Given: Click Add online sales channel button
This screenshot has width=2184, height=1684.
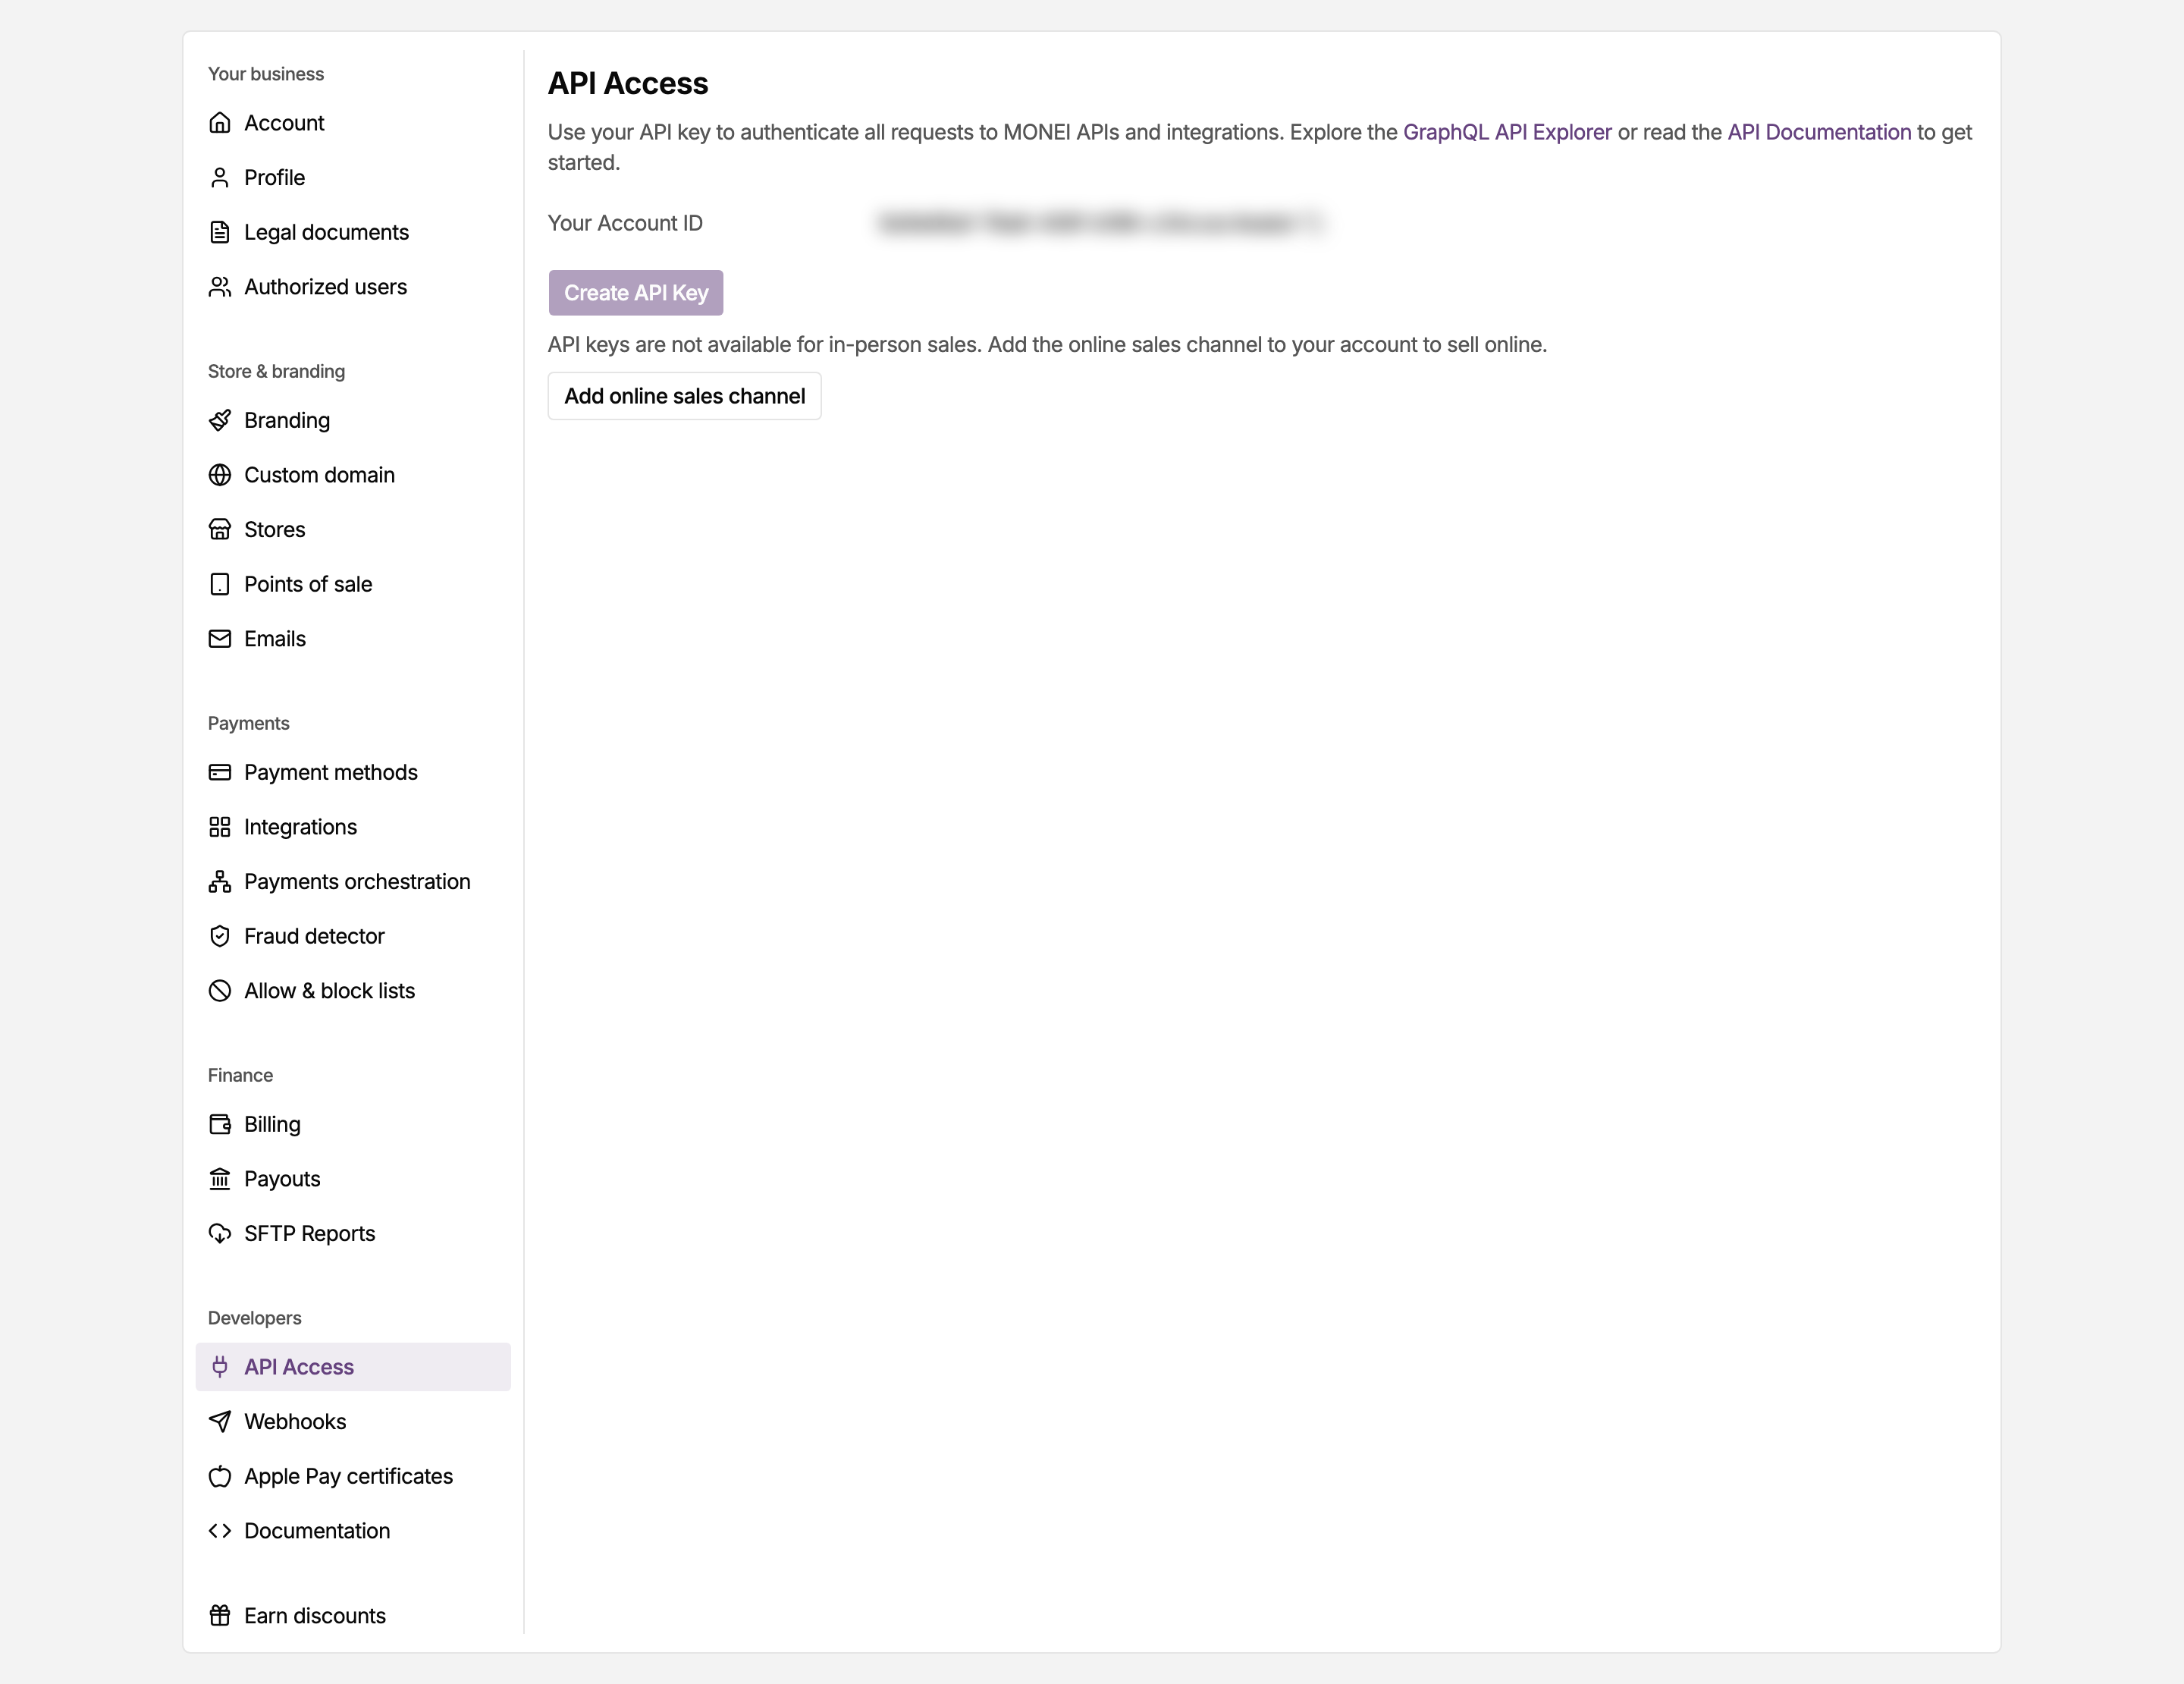Looking at the screenshot, I should 685,396.
